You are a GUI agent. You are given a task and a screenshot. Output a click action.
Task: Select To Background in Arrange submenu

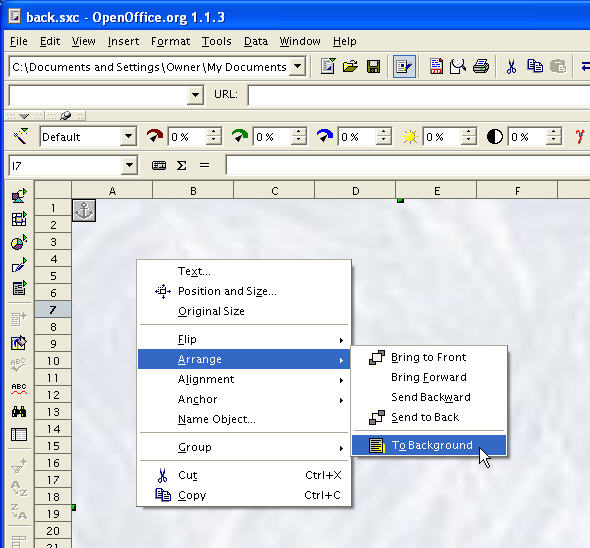pyautogui.click(x=429, y=445)
